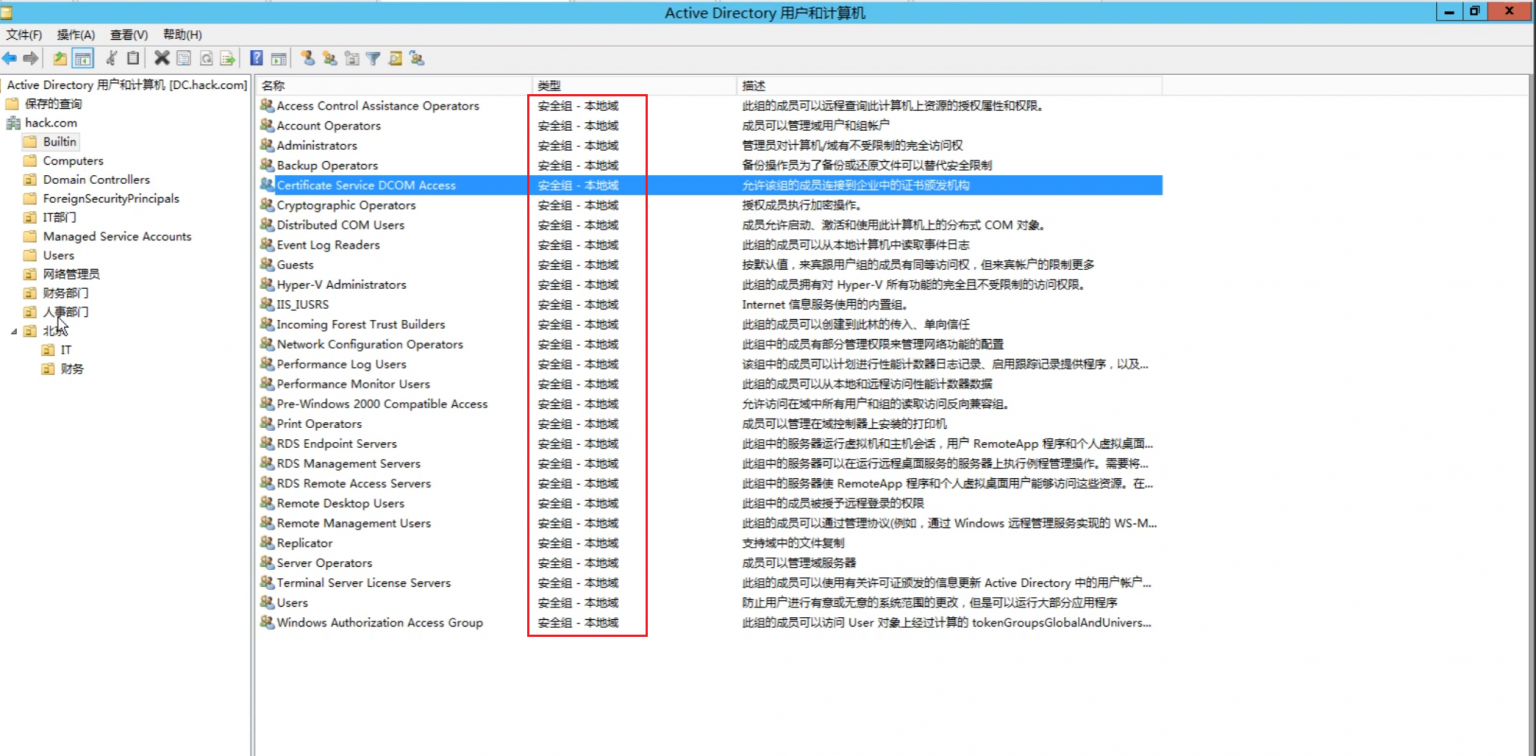
Task: Select ForeignSecurityPrincipals in the tree
Action: point(111,198)
